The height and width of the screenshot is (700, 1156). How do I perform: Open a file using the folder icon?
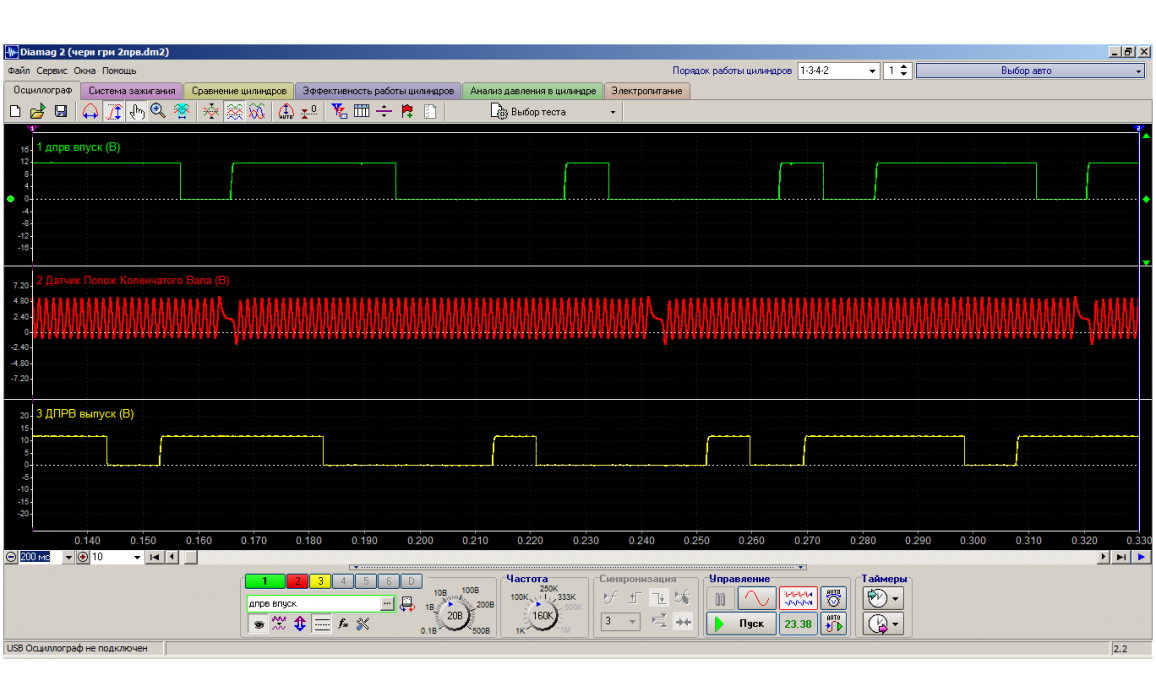tap(38, 111)
